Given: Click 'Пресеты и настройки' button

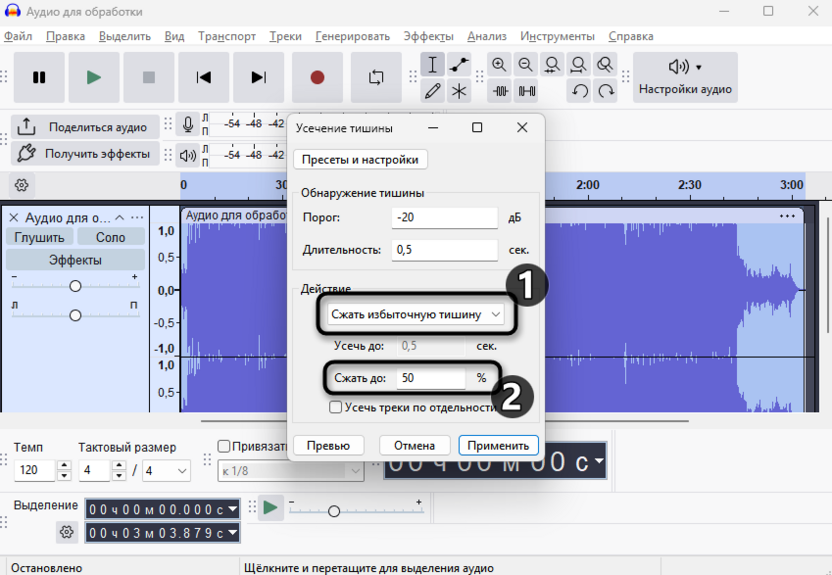Looking at the screenshot, I should pyautogui.click(x=361, y=159).
